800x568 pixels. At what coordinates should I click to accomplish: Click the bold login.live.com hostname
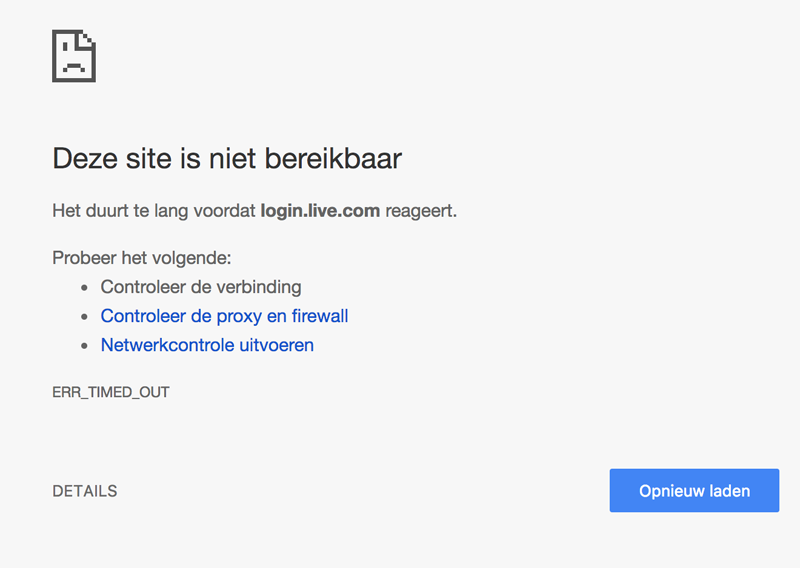coord(320,211)
